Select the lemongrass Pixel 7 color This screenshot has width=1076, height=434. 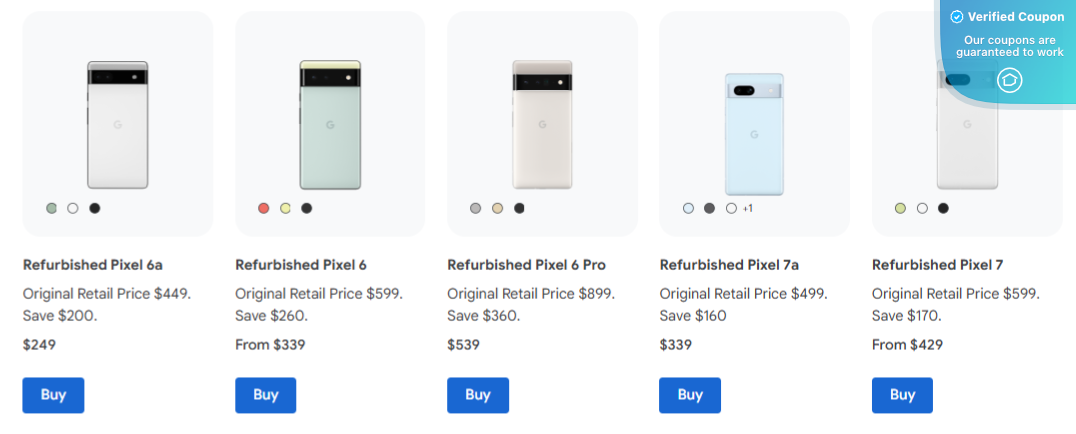(900, 208)
